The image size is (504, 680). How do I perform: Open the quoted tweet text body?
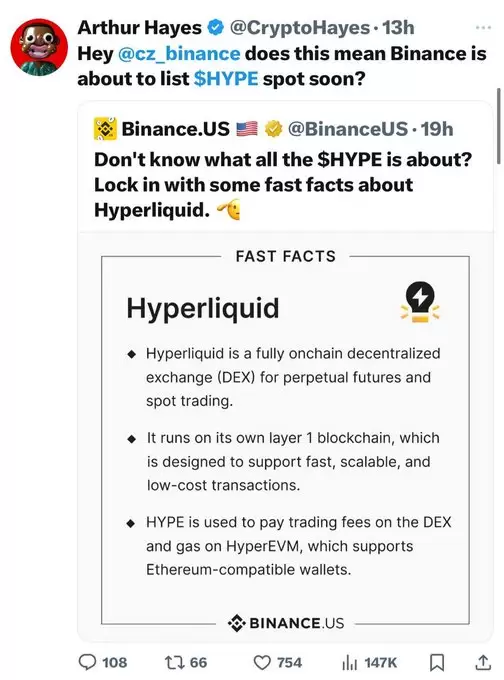283,185
